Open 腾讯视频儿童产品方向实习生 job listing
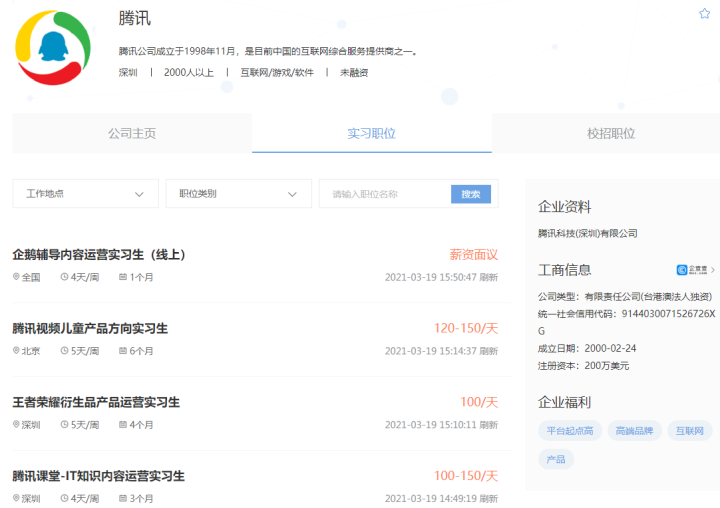 point(90,328)
